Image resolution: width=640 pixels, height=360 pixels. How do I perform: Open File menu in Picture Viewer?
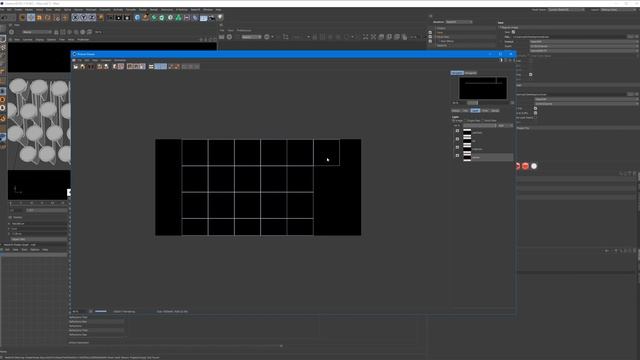click(x=80, y=60)
